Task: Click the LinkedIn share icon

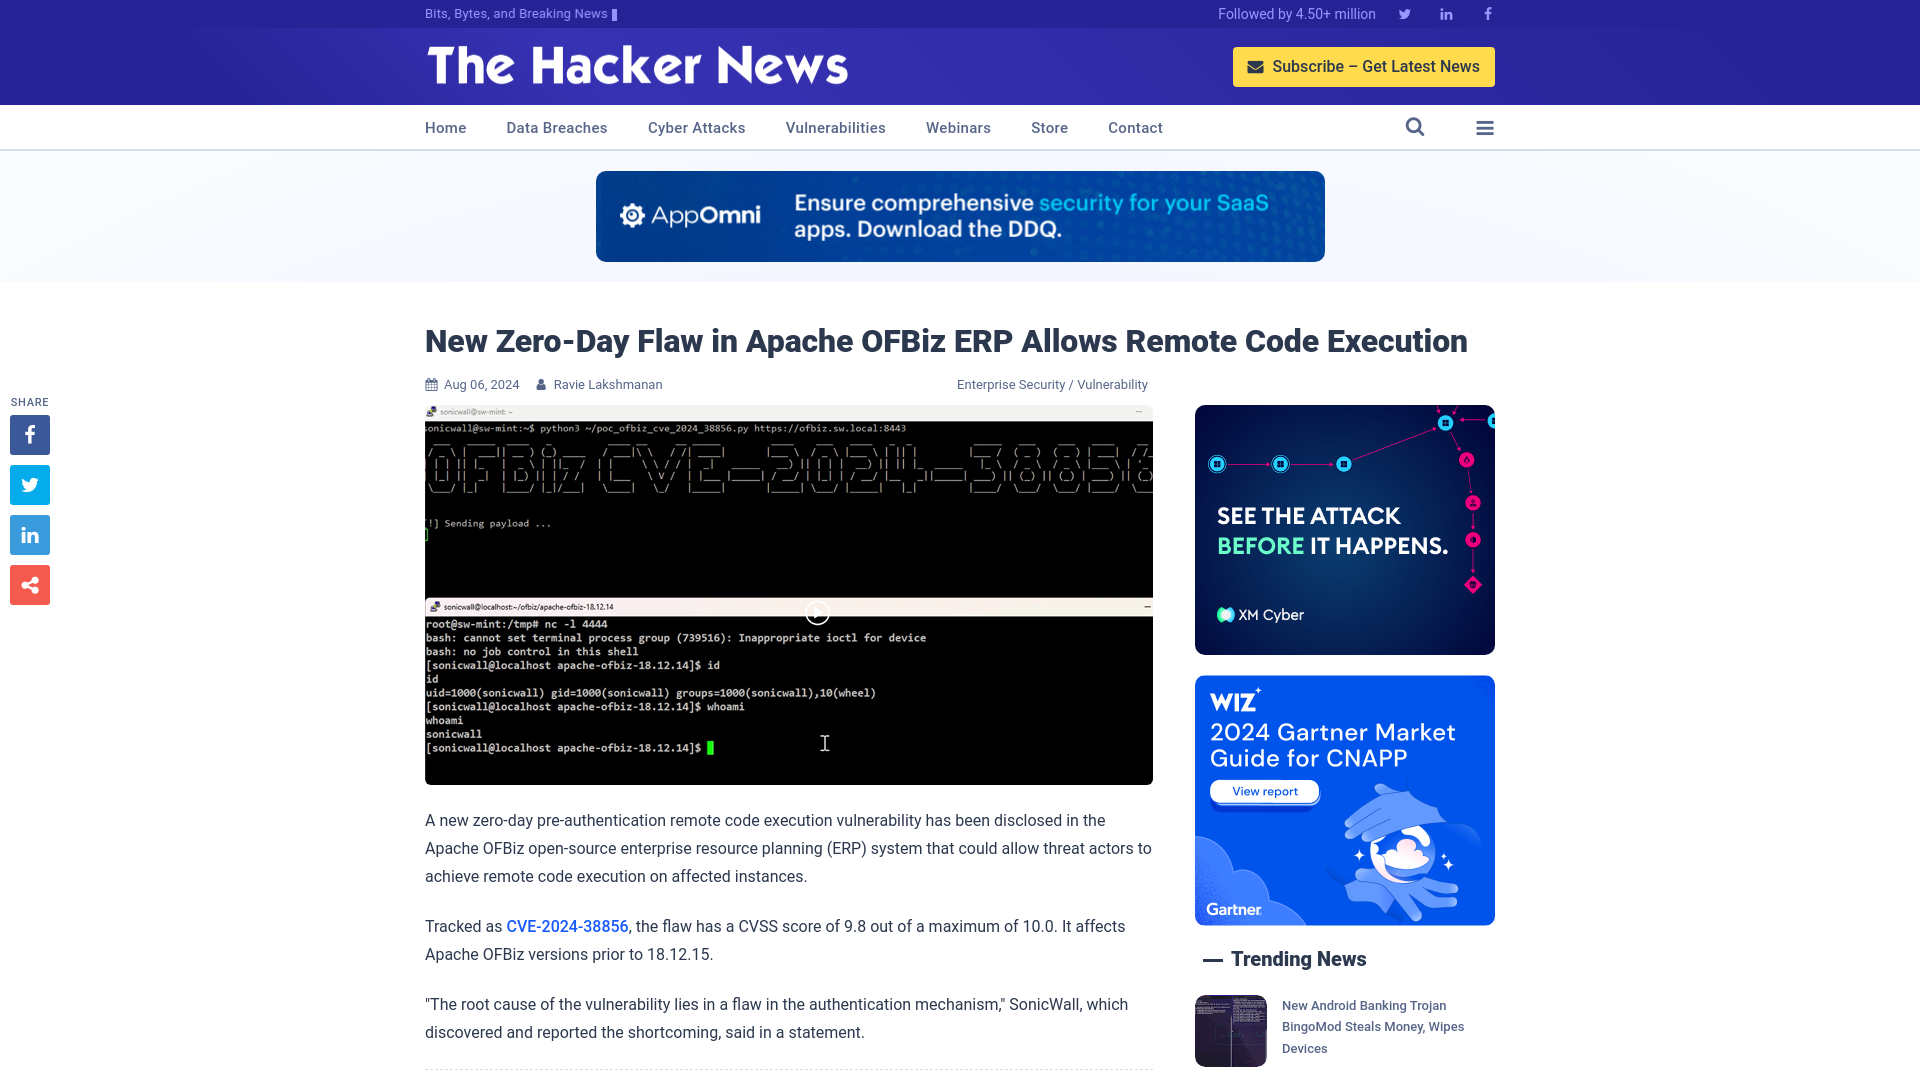Action: pyautogui.click(x=29, y=534)
